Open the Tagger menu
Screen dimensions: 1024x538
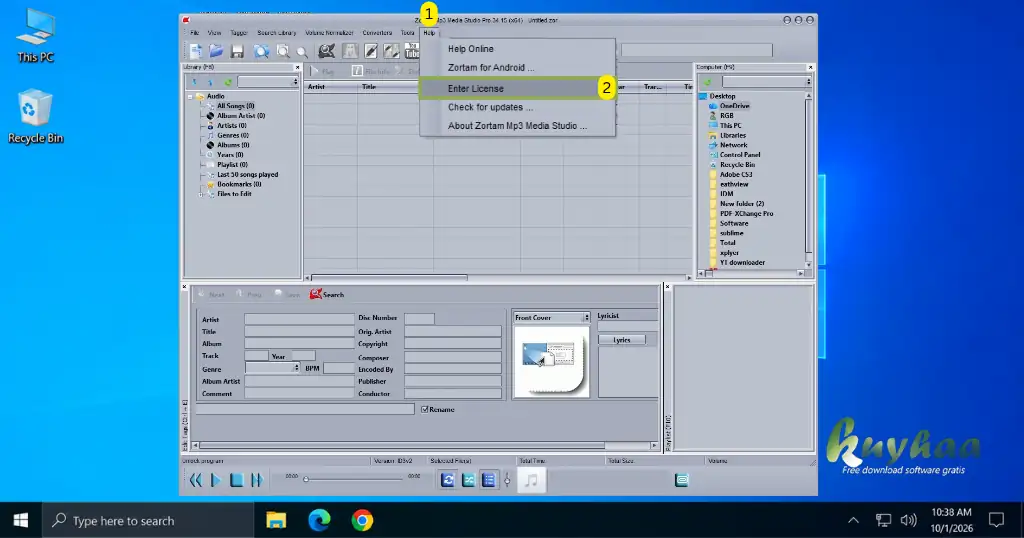(239, 33)
